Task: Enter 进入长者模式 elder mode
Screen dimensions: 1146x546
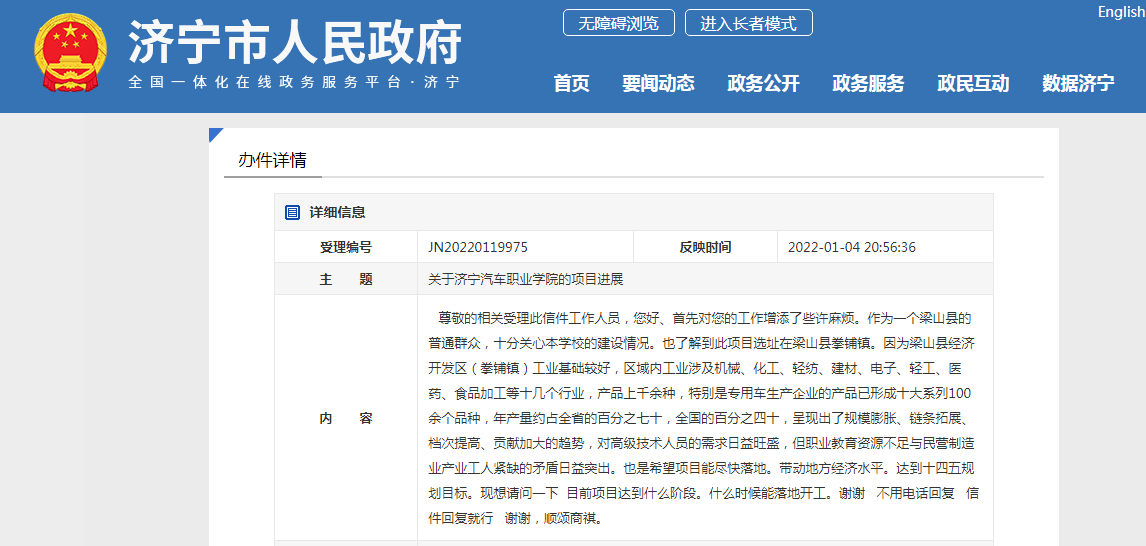Action: tap(748, 23)
